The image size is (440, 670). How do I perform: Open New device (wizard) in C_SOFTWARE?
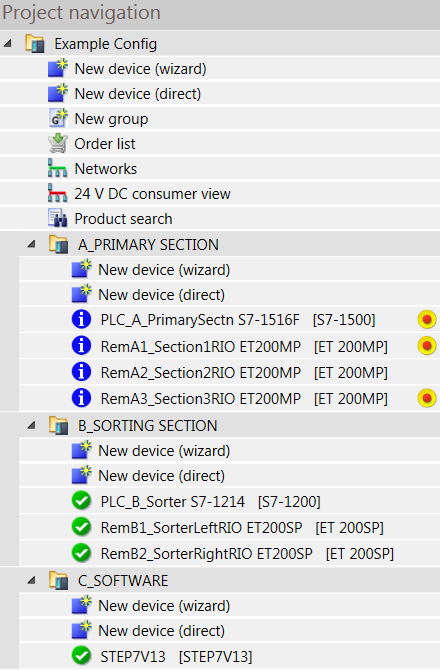coord(164,606)
